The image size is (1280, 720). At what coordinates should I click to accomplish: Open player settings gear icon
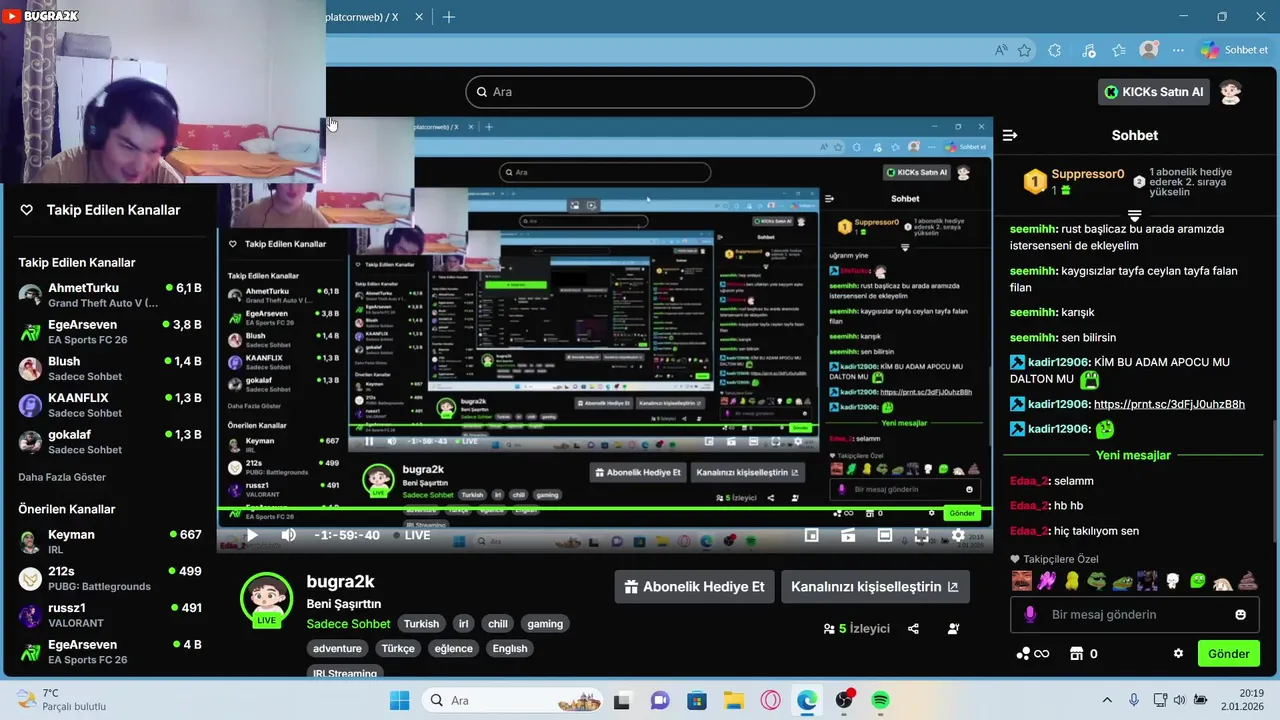958,535
